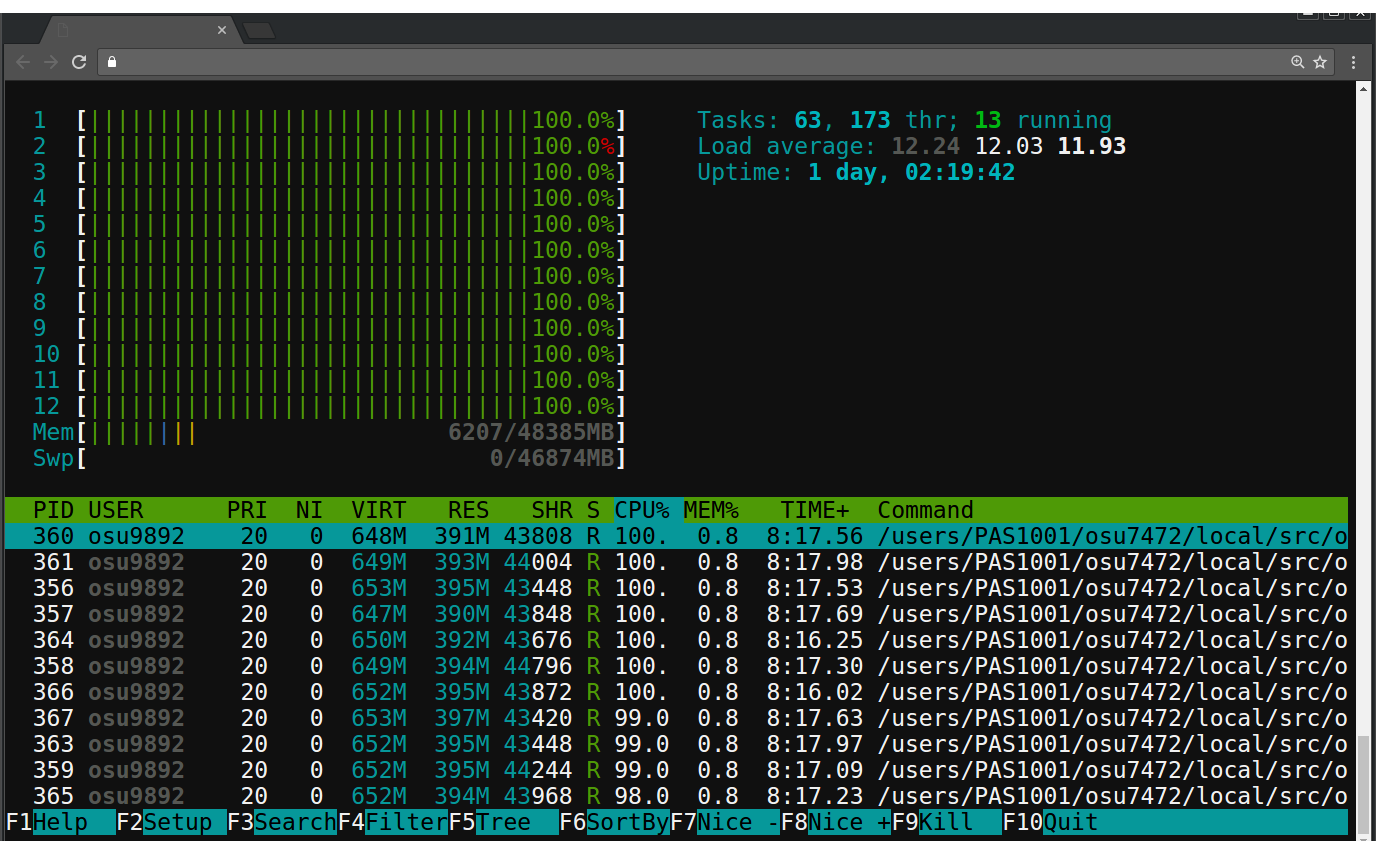
Task: Sort by the MEM% column header
Action: coord(711,510)
